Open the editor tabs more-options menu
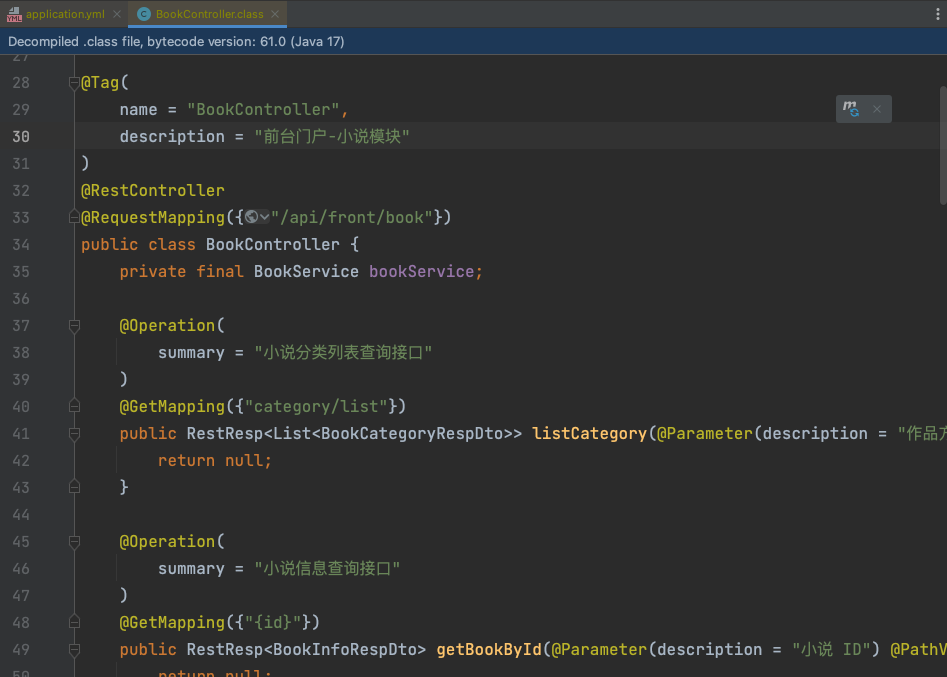 (x=937, y=14)
